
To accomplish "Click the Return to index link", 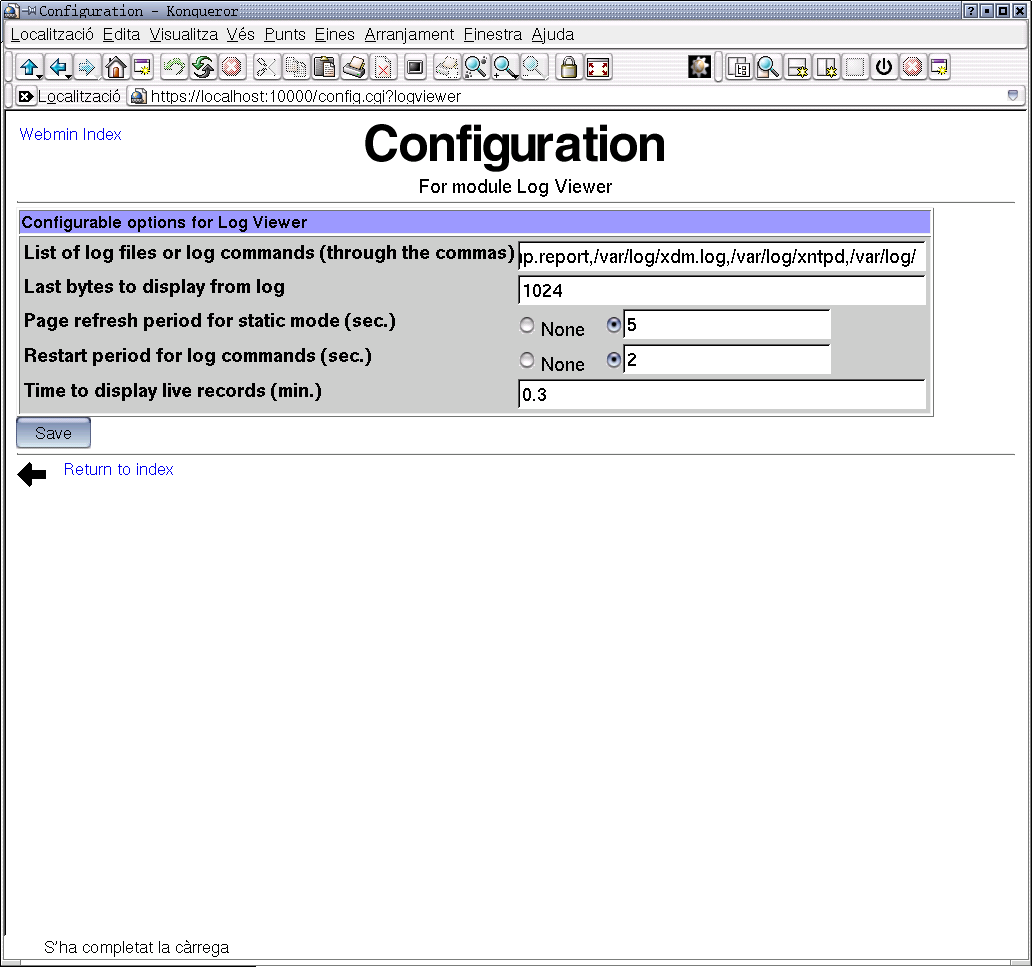I will point(118,469).
